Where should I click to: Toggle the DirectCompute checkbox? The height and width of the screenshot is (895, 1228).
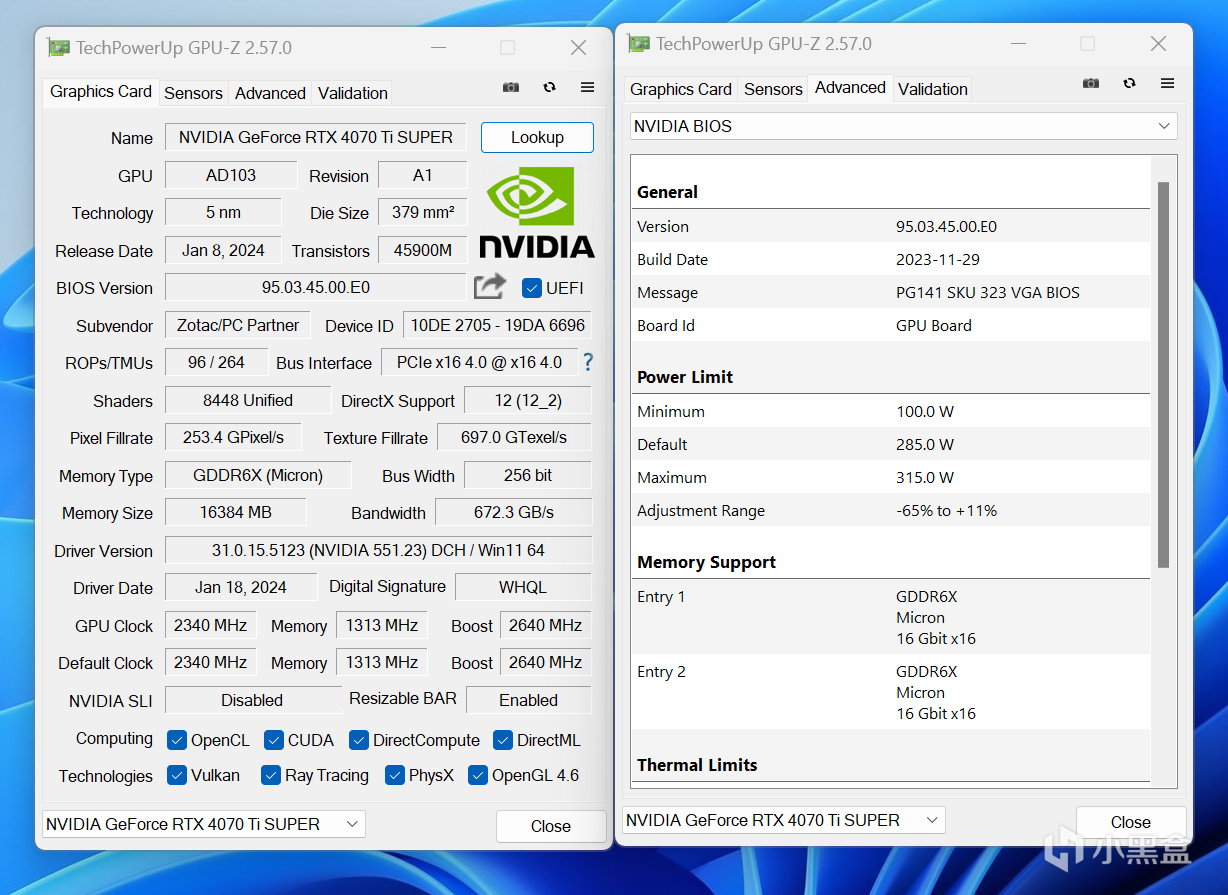point(359,740)
